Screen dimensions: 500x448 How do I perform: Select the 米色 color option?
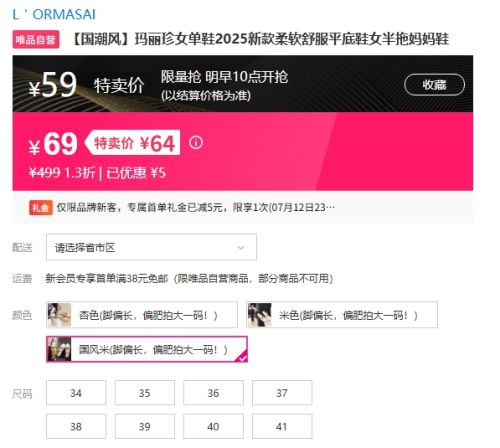click(x=342, y=315)
